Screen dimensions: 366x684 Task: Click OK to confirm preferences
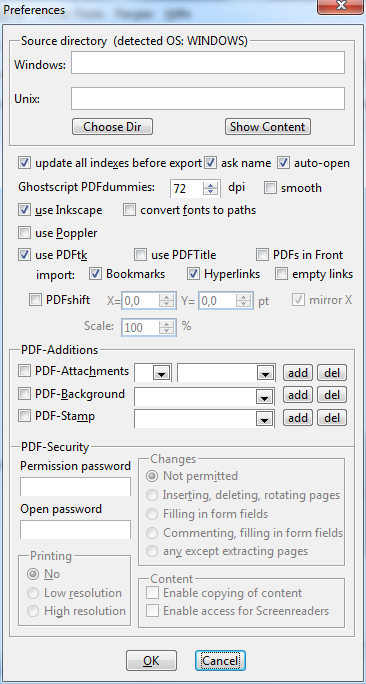151,660
